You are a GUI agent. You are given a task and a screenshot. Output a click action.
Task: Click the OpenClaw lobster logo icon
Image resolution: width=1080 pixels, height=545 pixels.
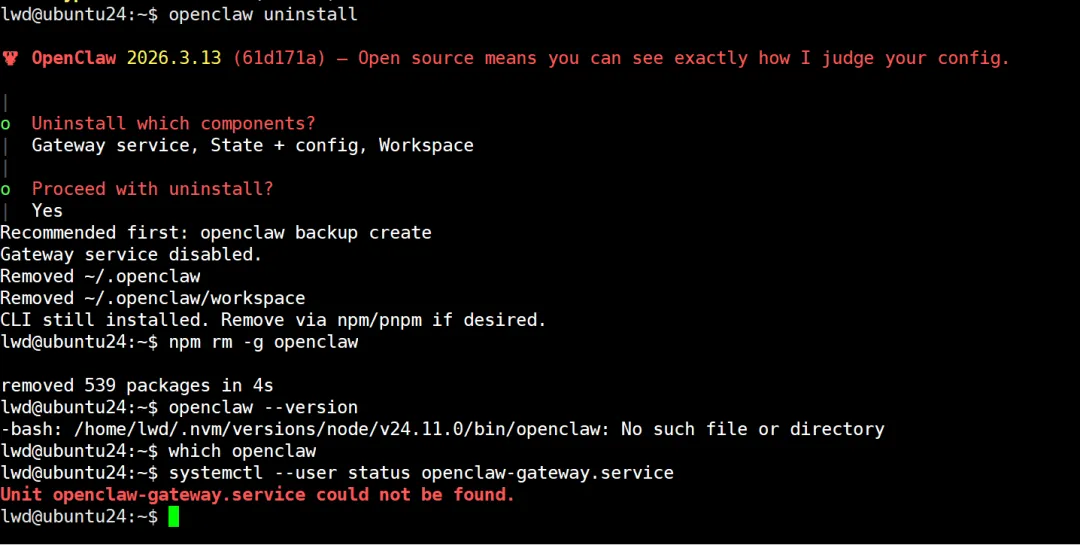click(x=10, y=58)
